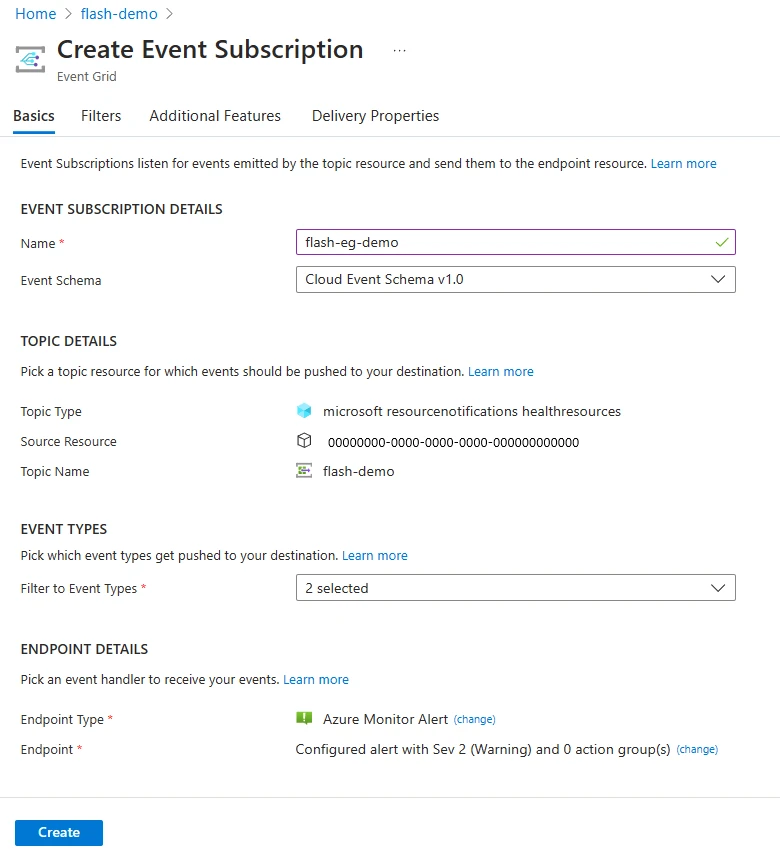This screenshot has height=858, width=780.
Task: Open the ellipsis menu next to the title
Action: (x=399, y=48)
